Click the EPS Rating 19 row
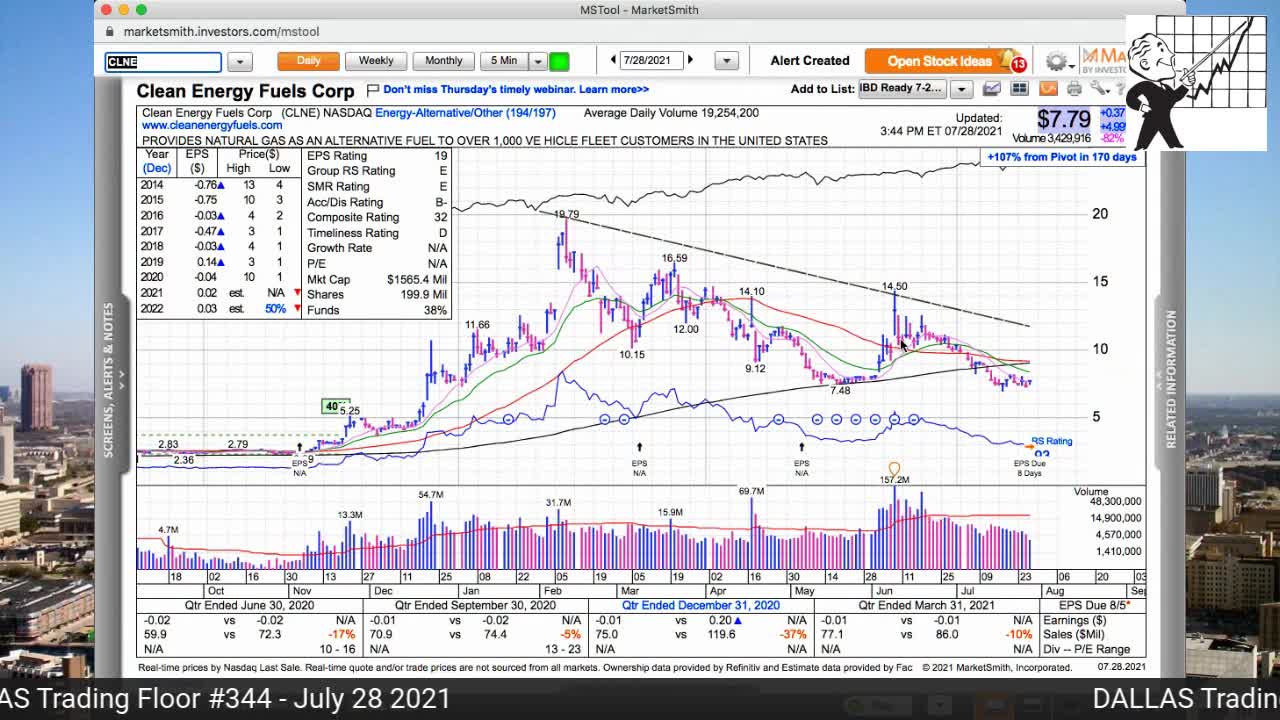The image size is (1280, 720). [377, 156]
